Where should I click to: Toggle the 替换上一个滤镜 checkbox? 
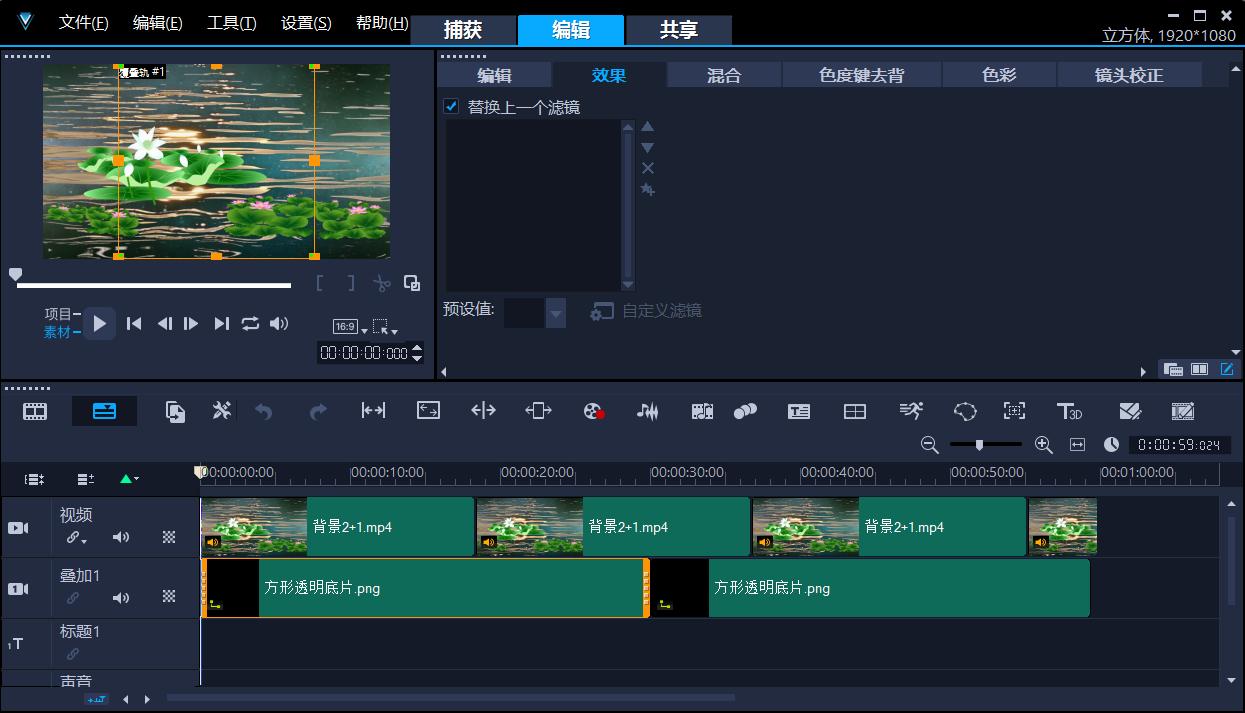pos(451,106)
